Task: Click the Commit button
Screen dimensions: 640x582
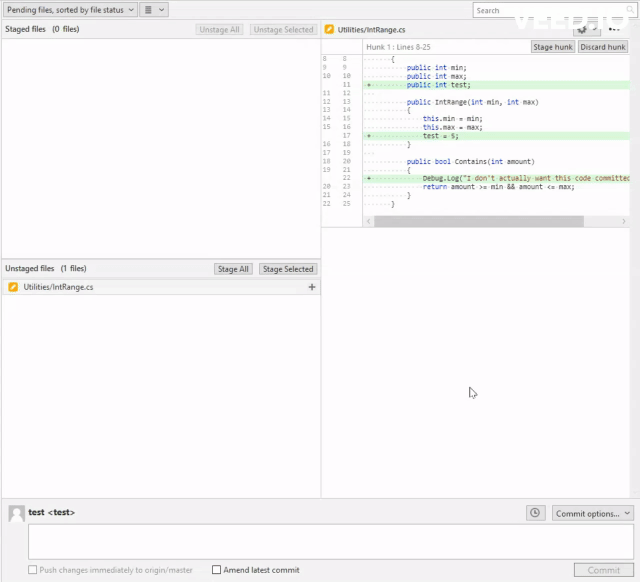Action: pyautogui.click(x=604, y=570)
